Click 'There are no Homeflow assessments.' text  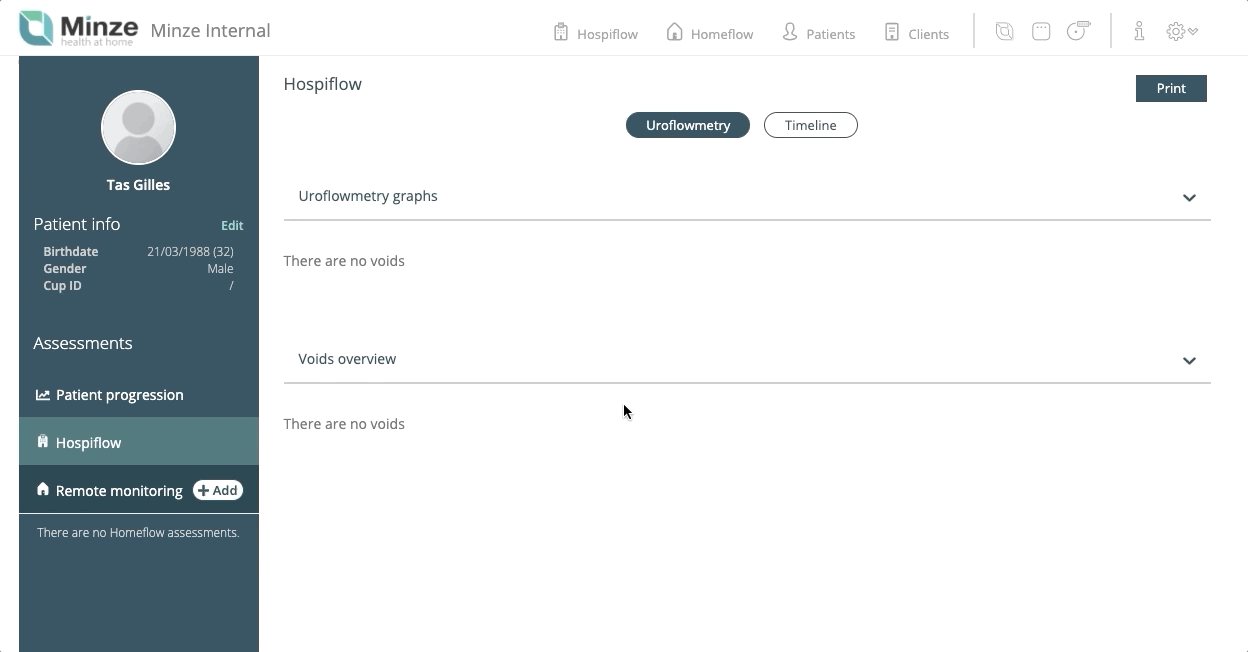coord(138,533)
